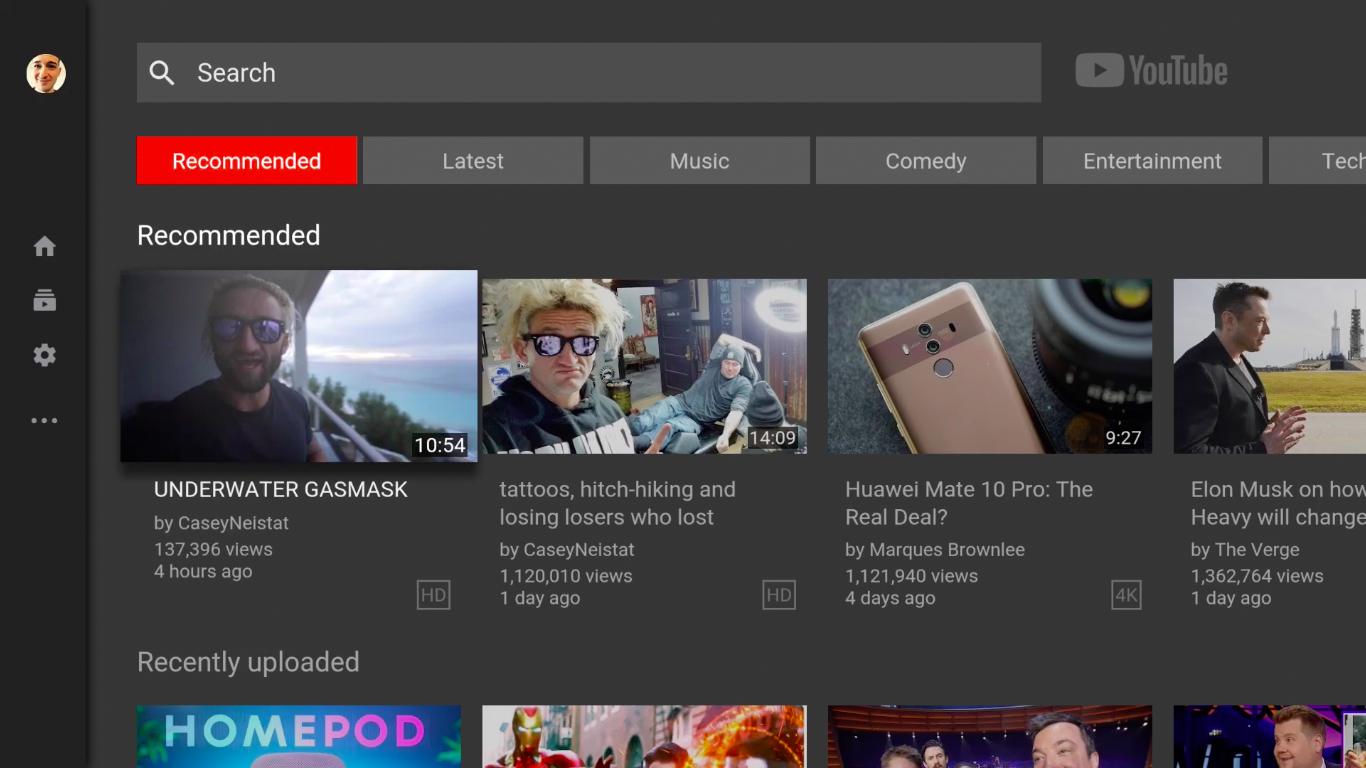Open the Jimmy Fallon talk show thumbnail
Screen dimensions: 1366x768
pos(990,737)
